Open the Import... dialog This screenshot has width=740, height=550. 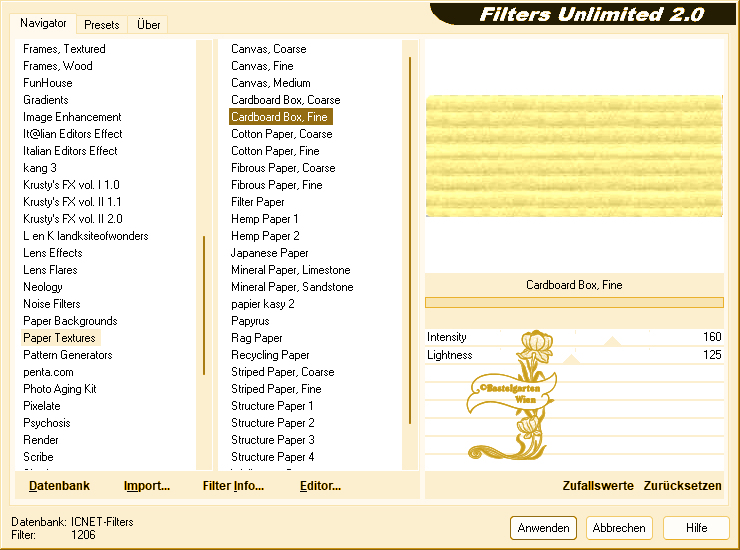point(147,486)
